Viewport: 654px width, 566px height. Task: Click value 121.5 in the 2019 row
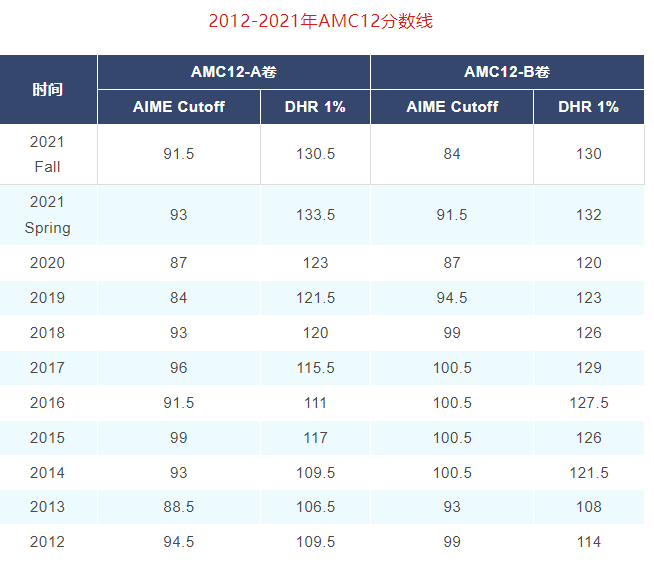[x=315, y=298]
